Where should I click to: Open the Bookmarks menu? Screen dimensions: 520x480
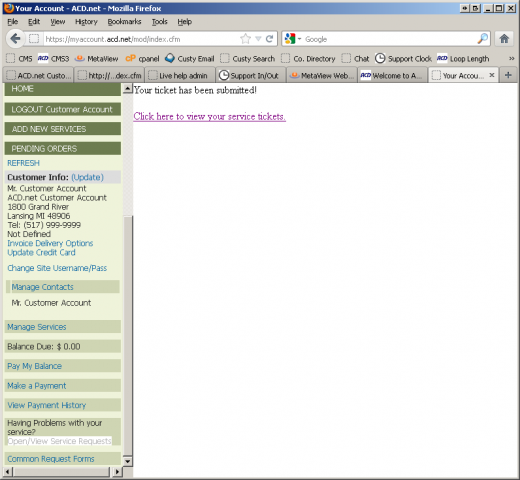124,22
